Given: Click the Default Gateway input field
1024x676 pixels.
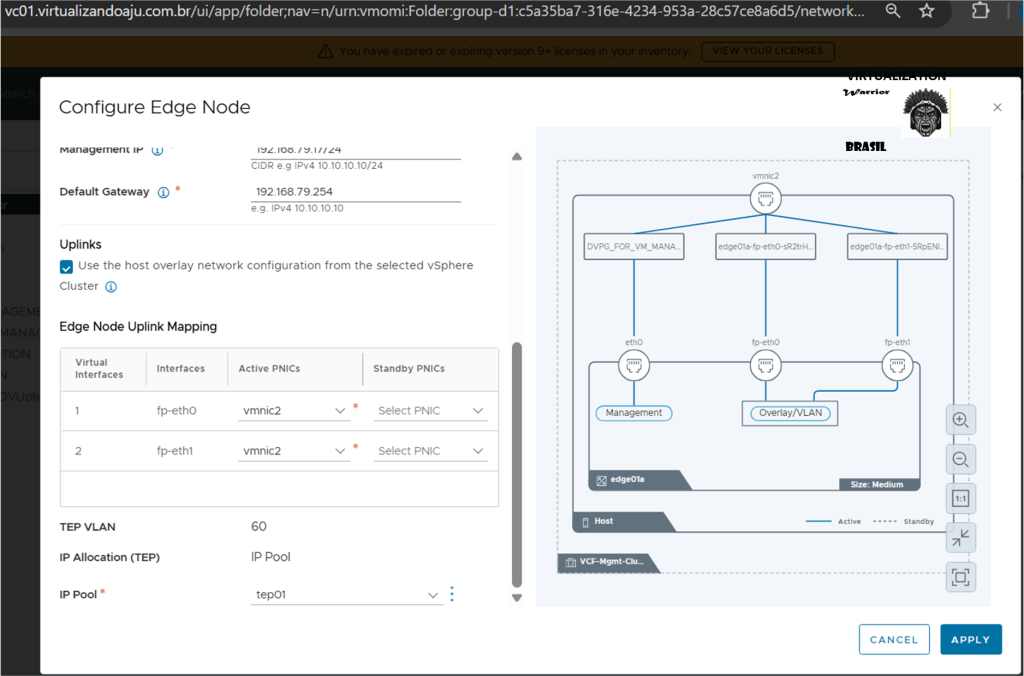Looking at the screenshot, I should [355, 191].
